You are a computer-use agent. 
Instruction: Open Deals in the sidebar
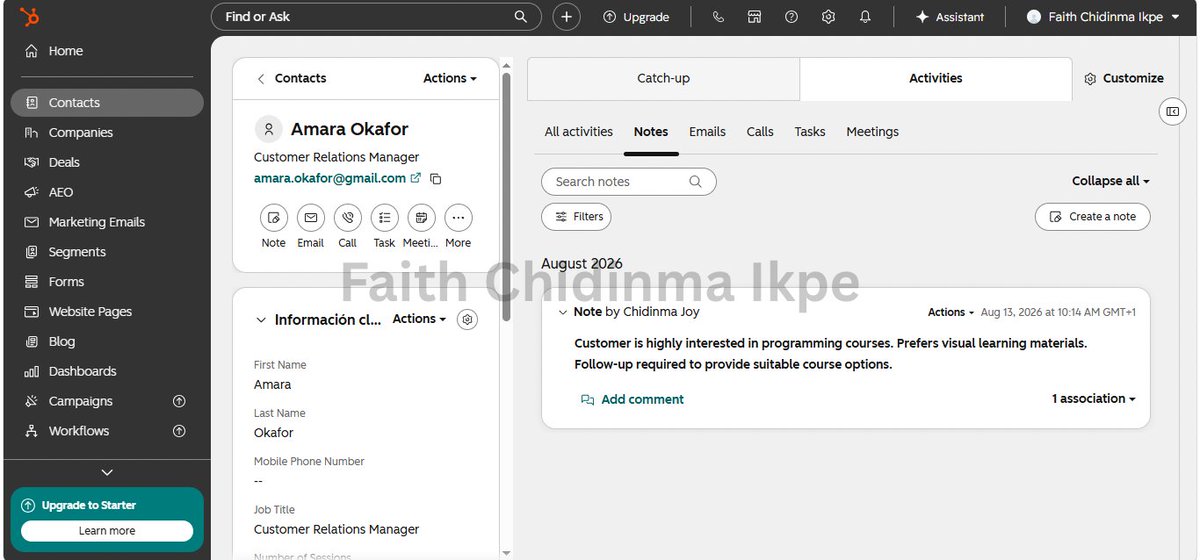pyautogui.click(x=107, y=162)
